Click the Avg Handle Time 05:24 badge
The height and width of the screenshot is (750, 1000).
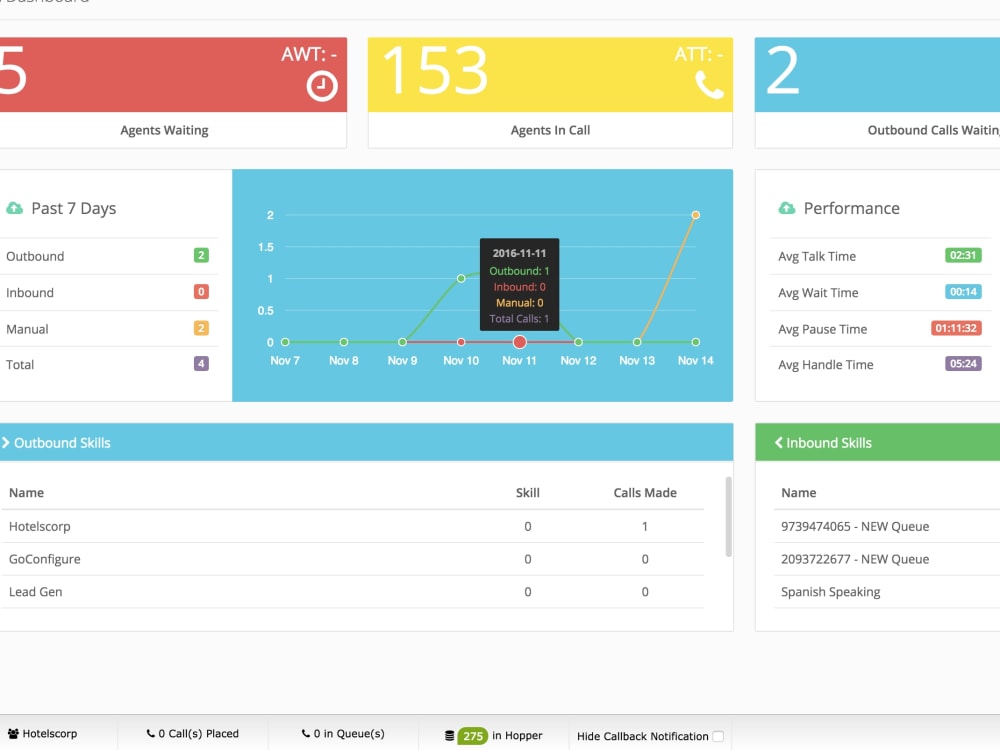tap(963, 364)
